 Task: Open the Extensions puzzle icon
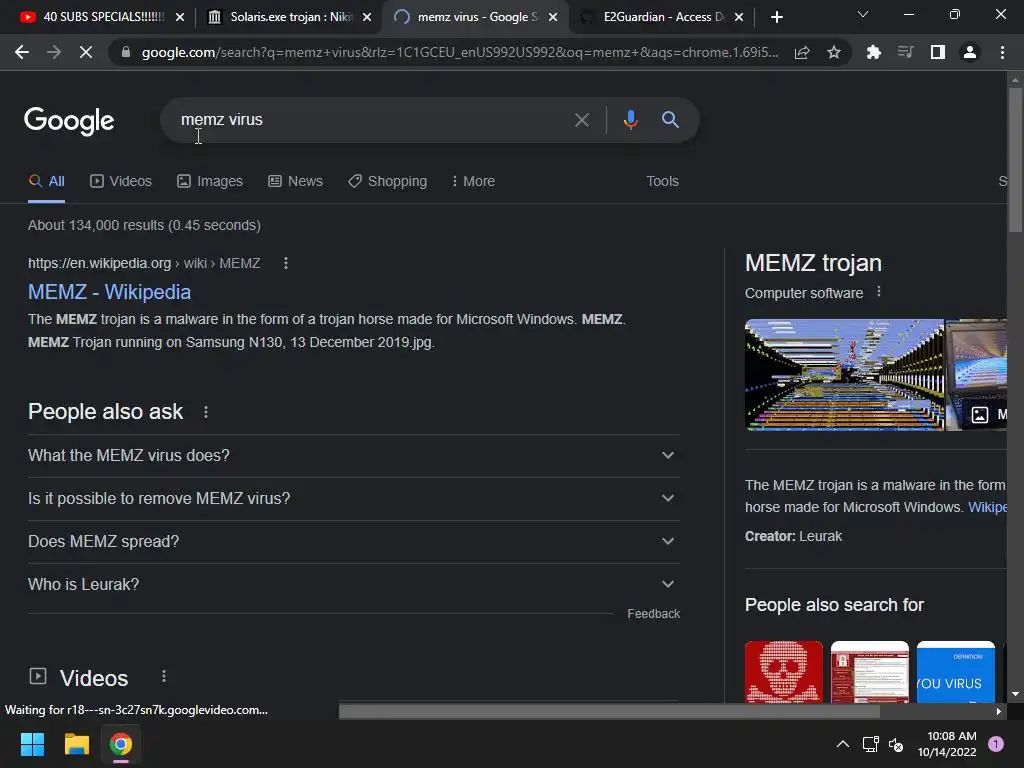pyautogui.click(x=873, y=52)
